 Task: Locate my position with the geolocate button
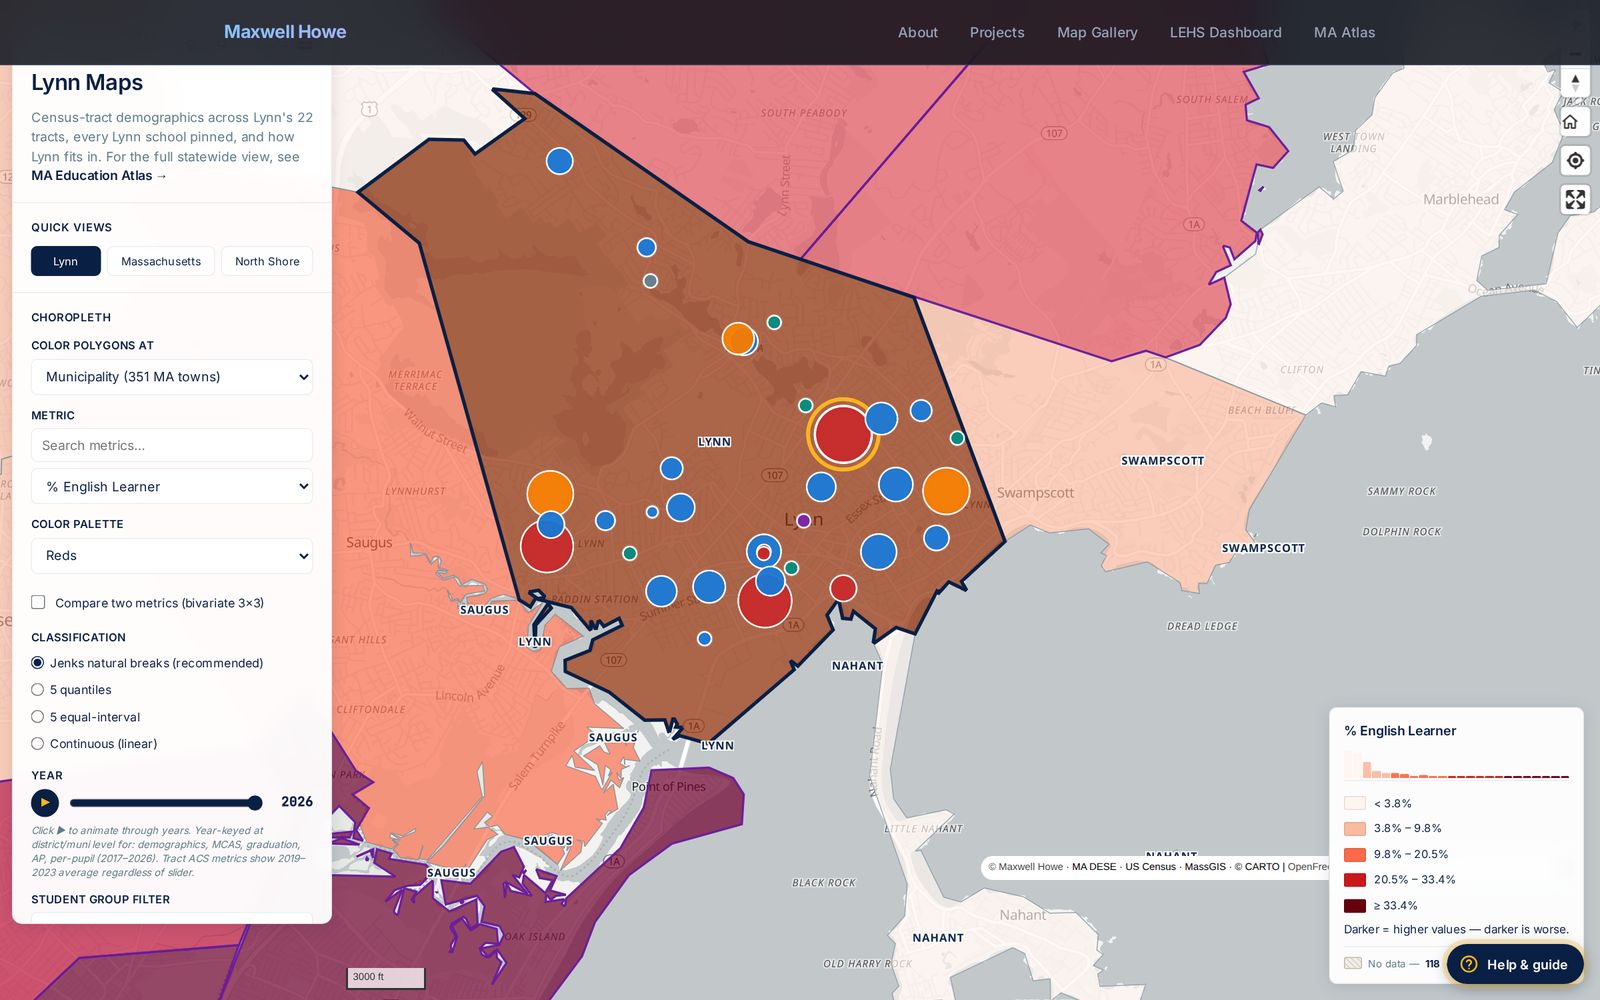[1575, 160]
